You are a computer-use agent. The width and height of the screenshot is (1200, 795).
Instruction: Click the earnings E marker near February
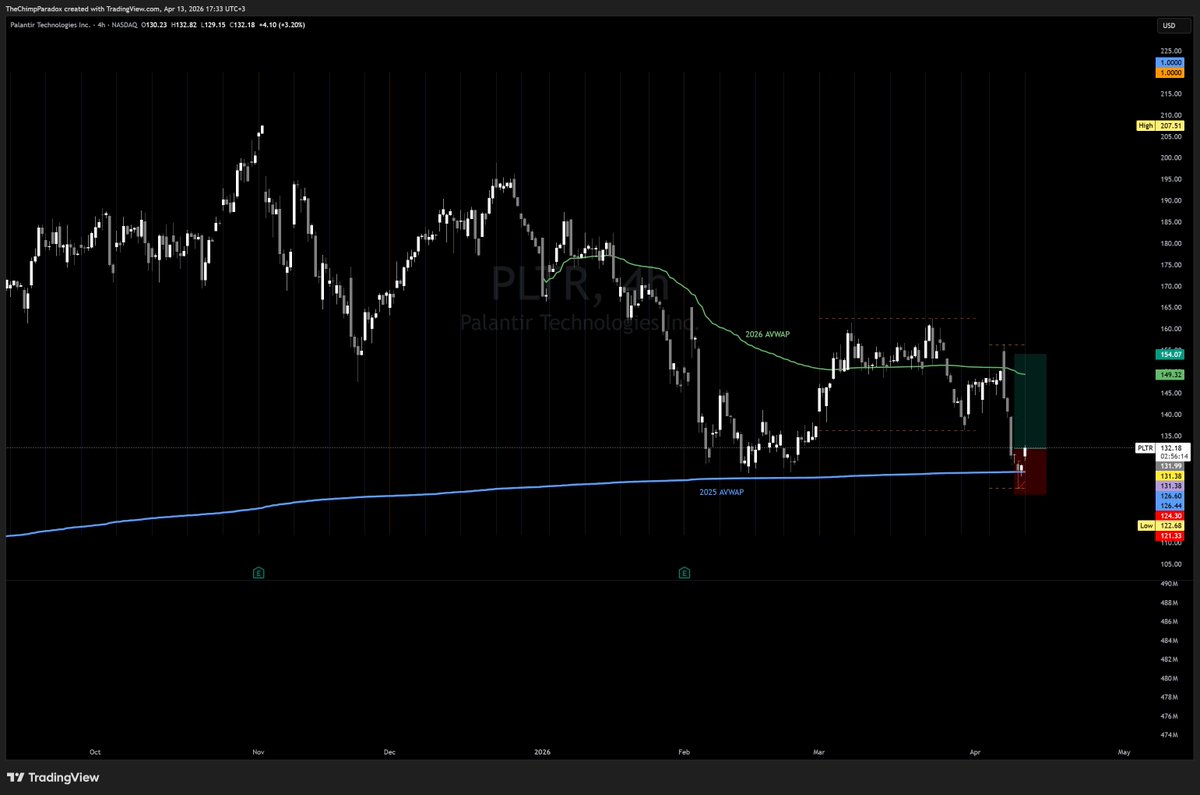click(685, 573)
